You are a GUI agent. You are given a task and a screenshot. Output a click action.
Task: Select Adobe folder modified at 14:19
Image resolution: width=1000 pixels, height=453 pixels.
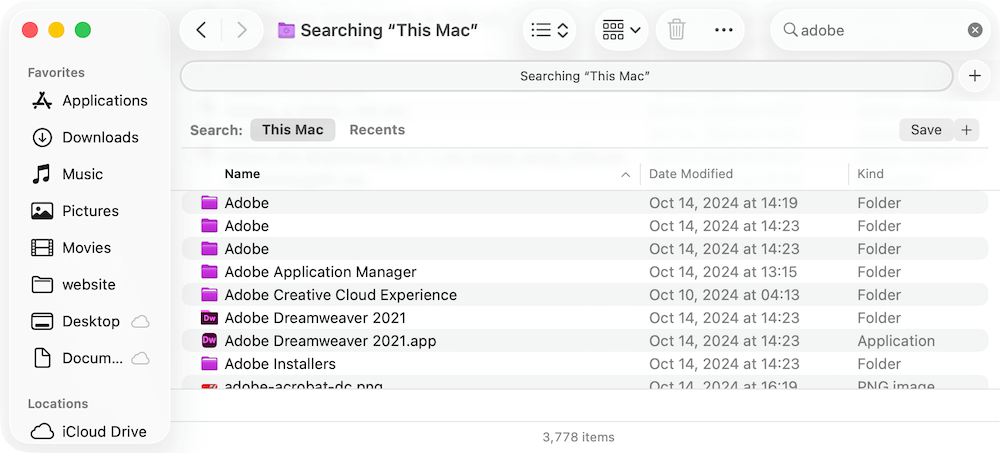(x=585, y=203)
